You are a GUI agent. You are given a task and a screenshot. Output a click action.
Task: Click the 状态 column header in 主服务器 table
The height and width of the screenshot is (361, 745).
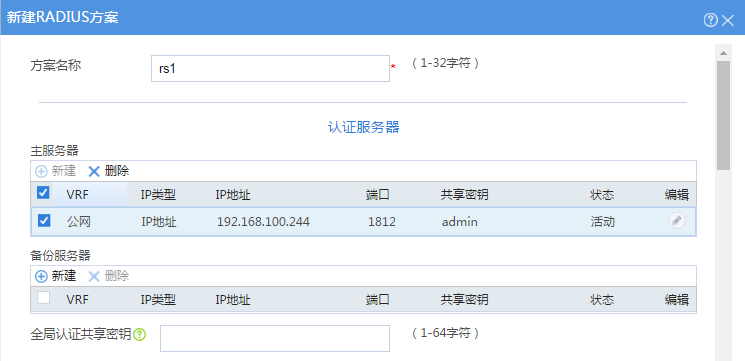[x=602, y=195]
